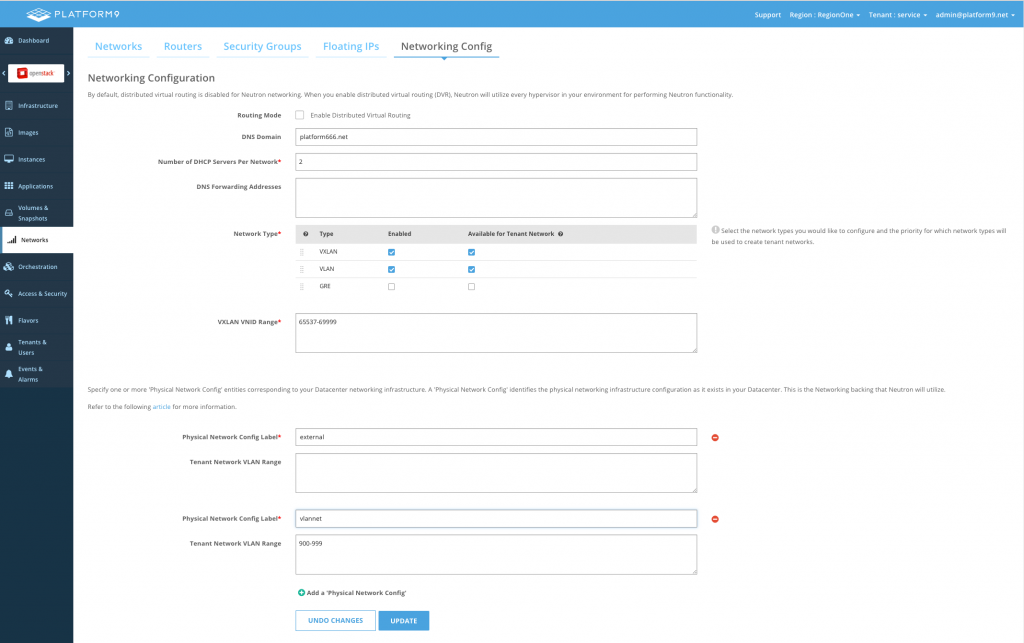Click the Events & Alarms bell icon
The width and height of the screenshot is (1024, 643).
pos(9,373)
